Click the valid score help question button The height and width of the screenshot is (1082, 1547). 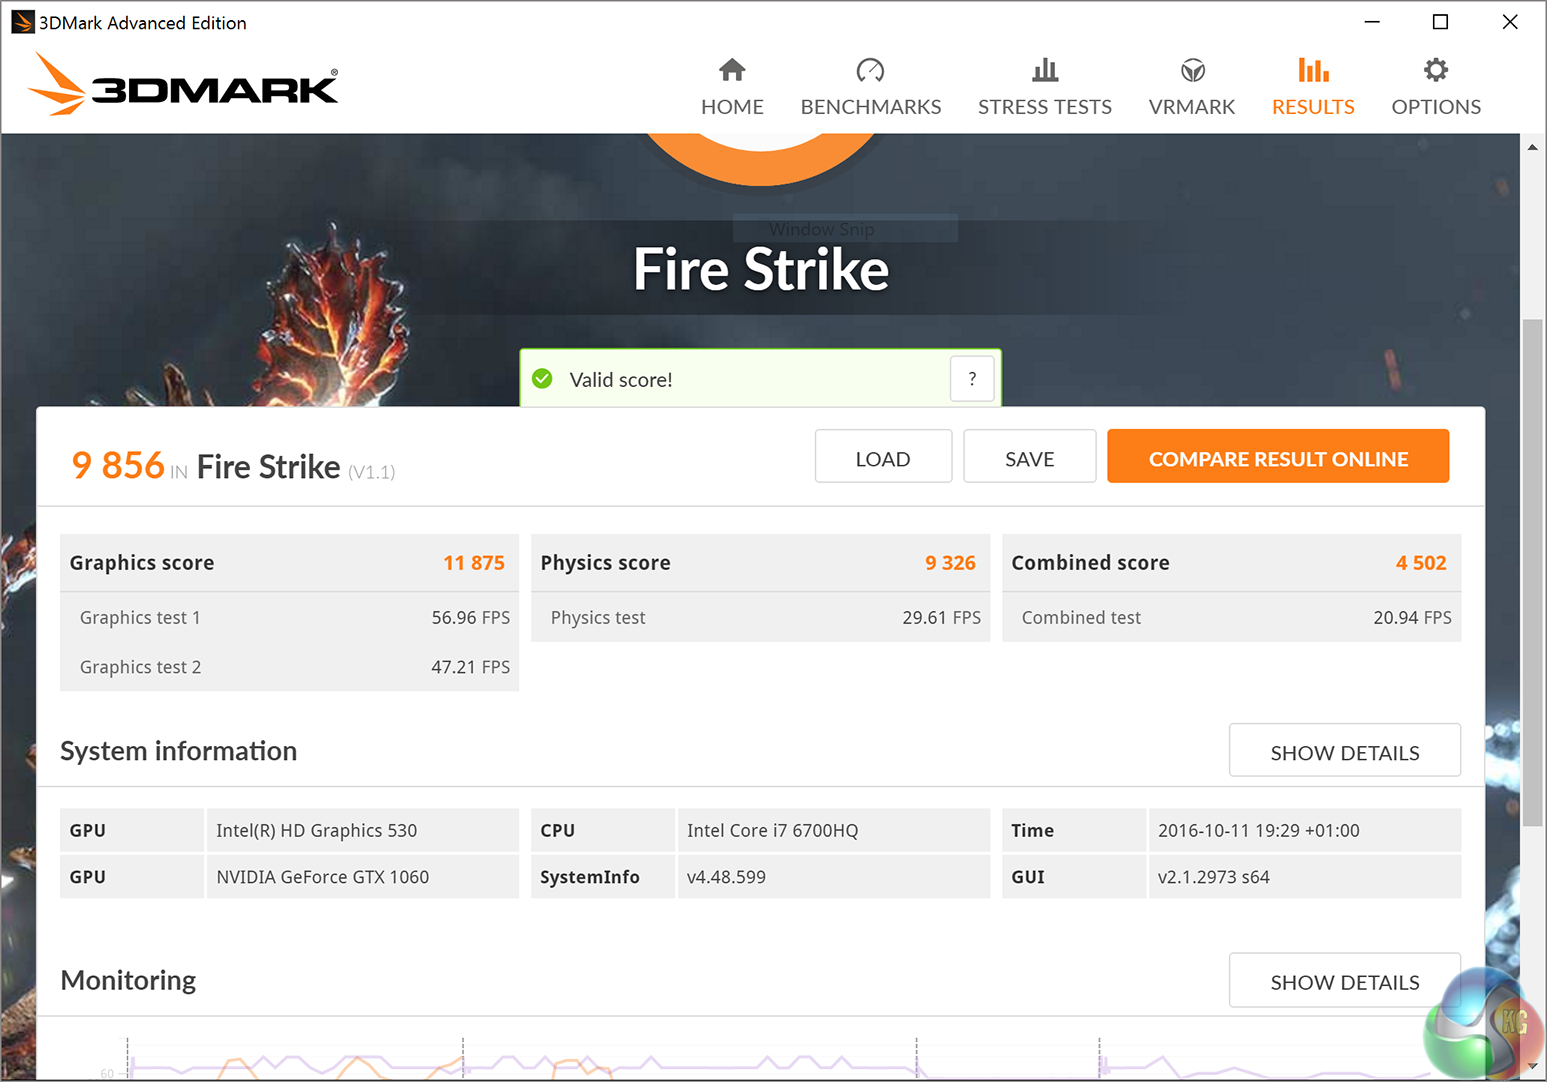pos(972,379)
